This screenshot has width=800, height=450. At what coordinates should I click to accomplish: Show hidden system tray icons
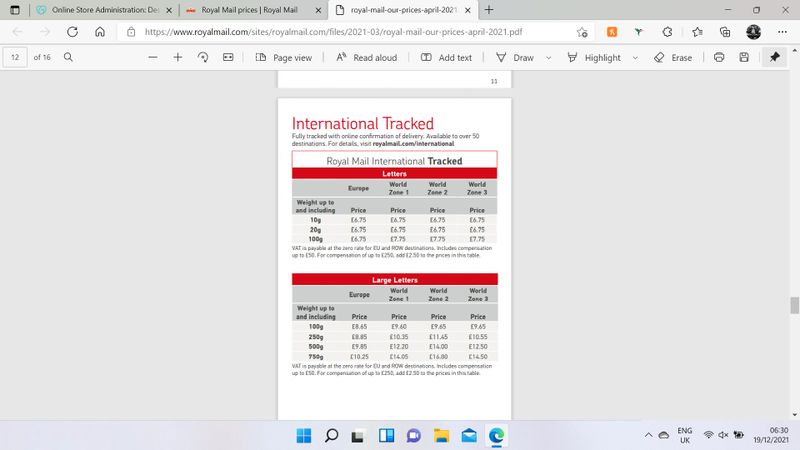point(648,435)
